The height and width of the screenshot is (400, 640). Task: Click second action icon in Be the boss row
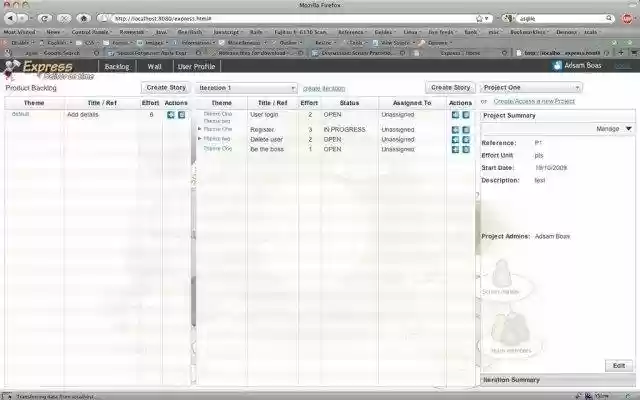(x=466, y=149)
